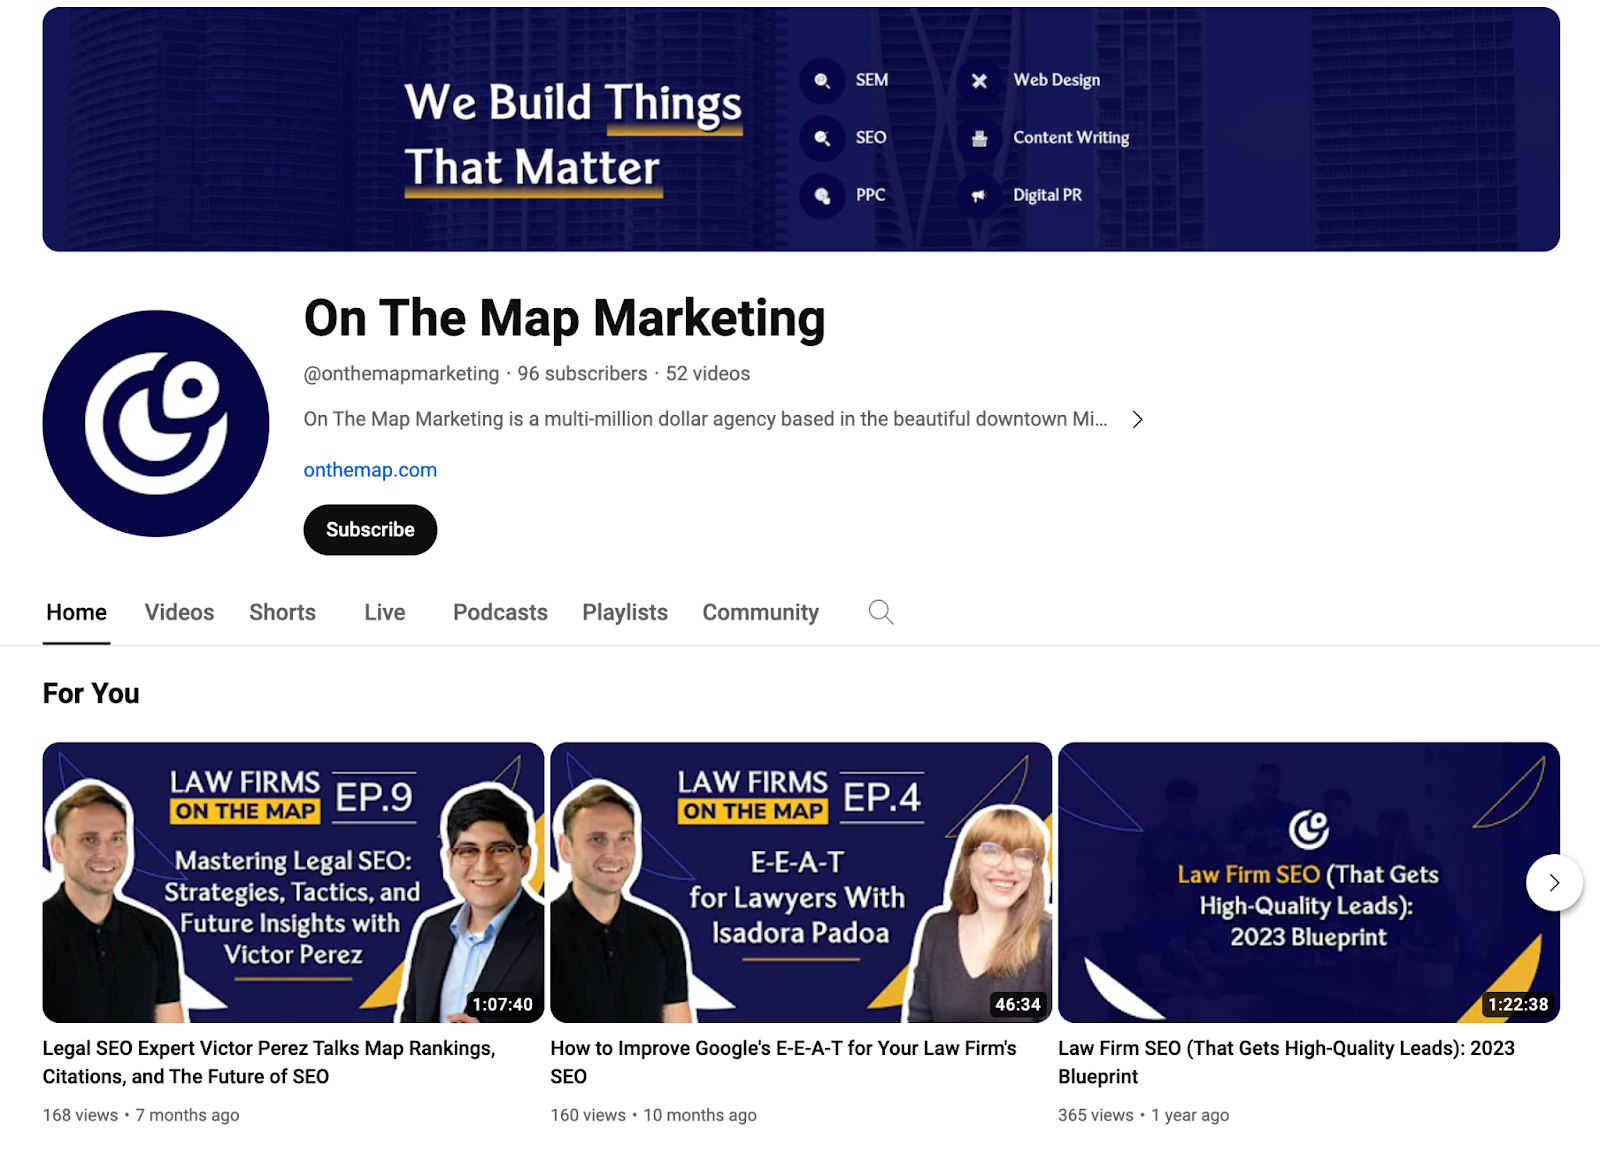Switch to the Shorts tab
Image resolution: width=1600 pixels, height=1152 pixels.
pyautogui.click(x=282, y=612)
